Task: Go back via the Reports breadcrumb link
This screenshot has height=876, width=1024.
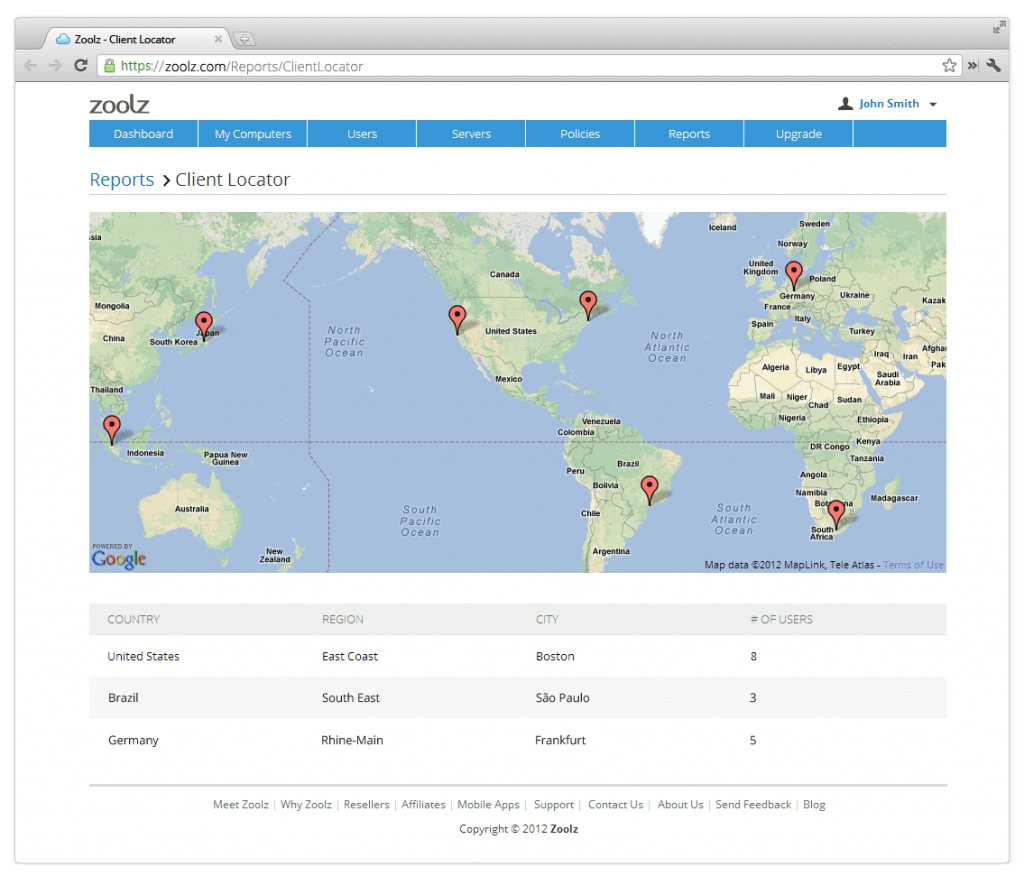Action: (x=121, y=180)
